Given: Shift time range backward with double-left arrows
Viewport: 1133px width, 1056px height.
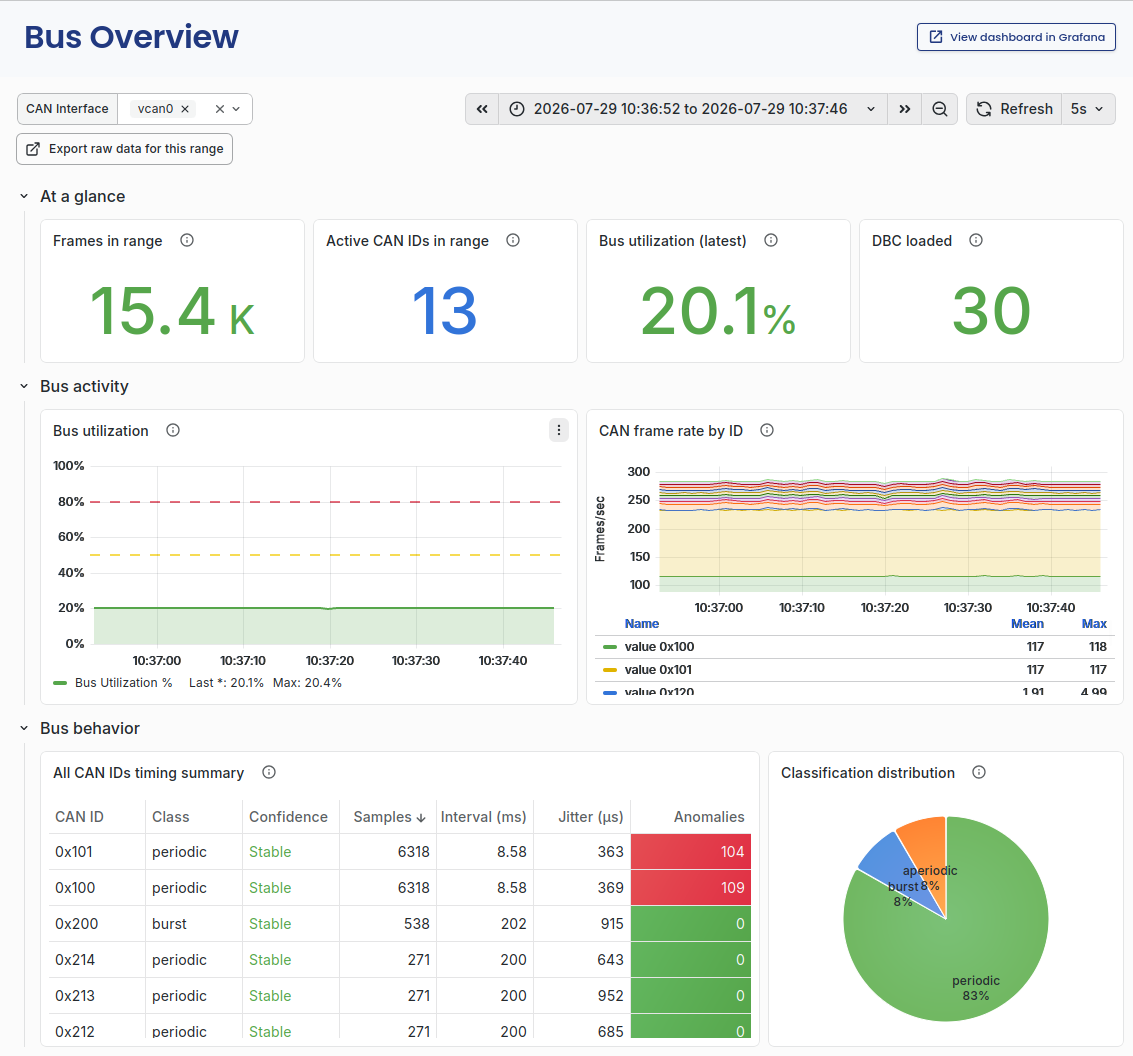Looking at the screenshot, I should (482, 109).
